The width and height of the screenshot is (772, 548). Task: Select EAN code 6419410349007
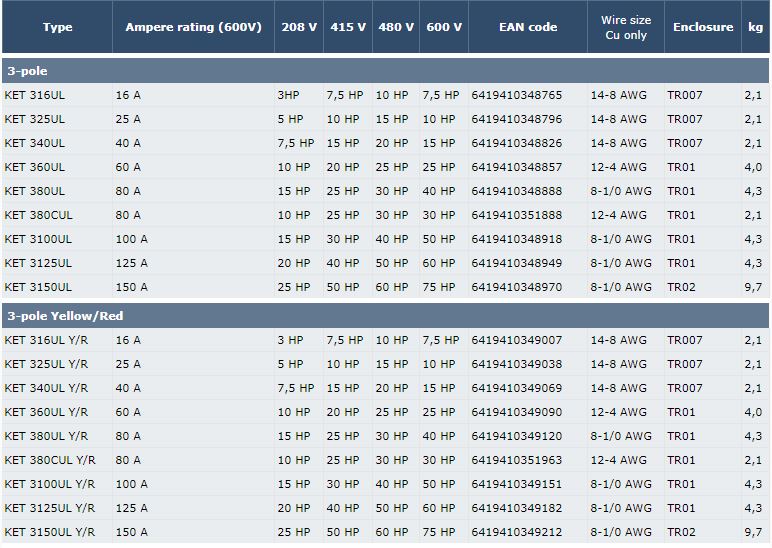coord(516,340)
